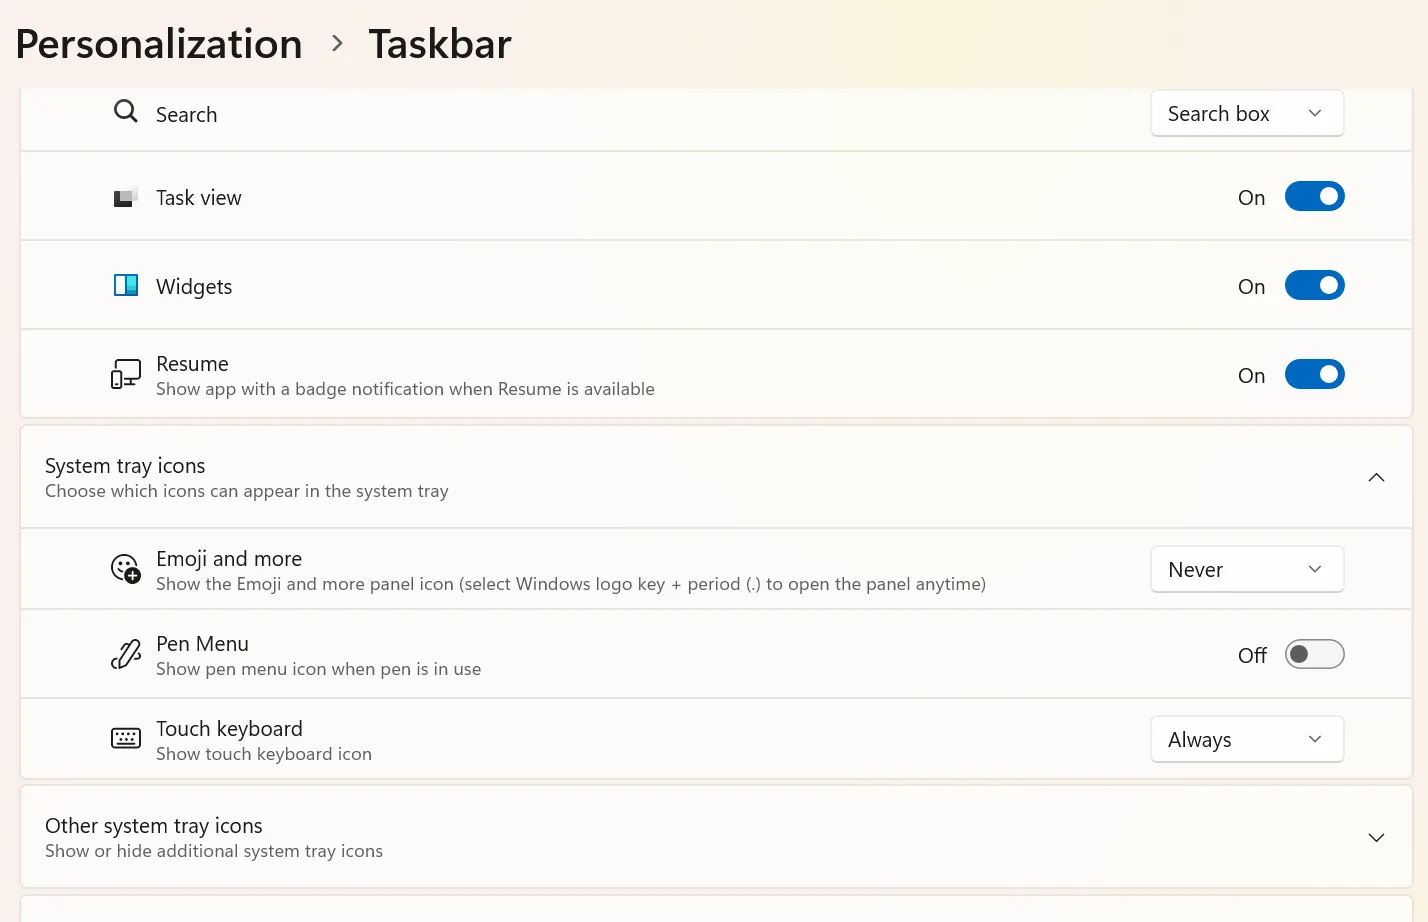Click the Widgets label
This screenshot has height=922, width=1428.
point(194,287)
